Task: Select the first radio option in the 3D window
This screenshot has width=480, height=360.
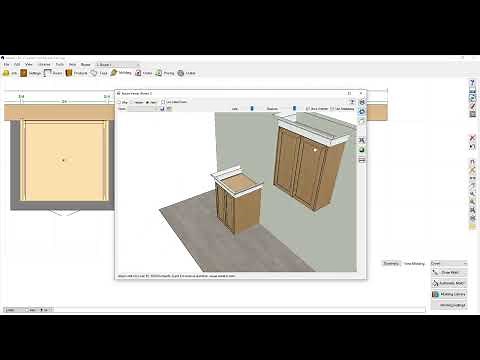Action: coord(120,102)
